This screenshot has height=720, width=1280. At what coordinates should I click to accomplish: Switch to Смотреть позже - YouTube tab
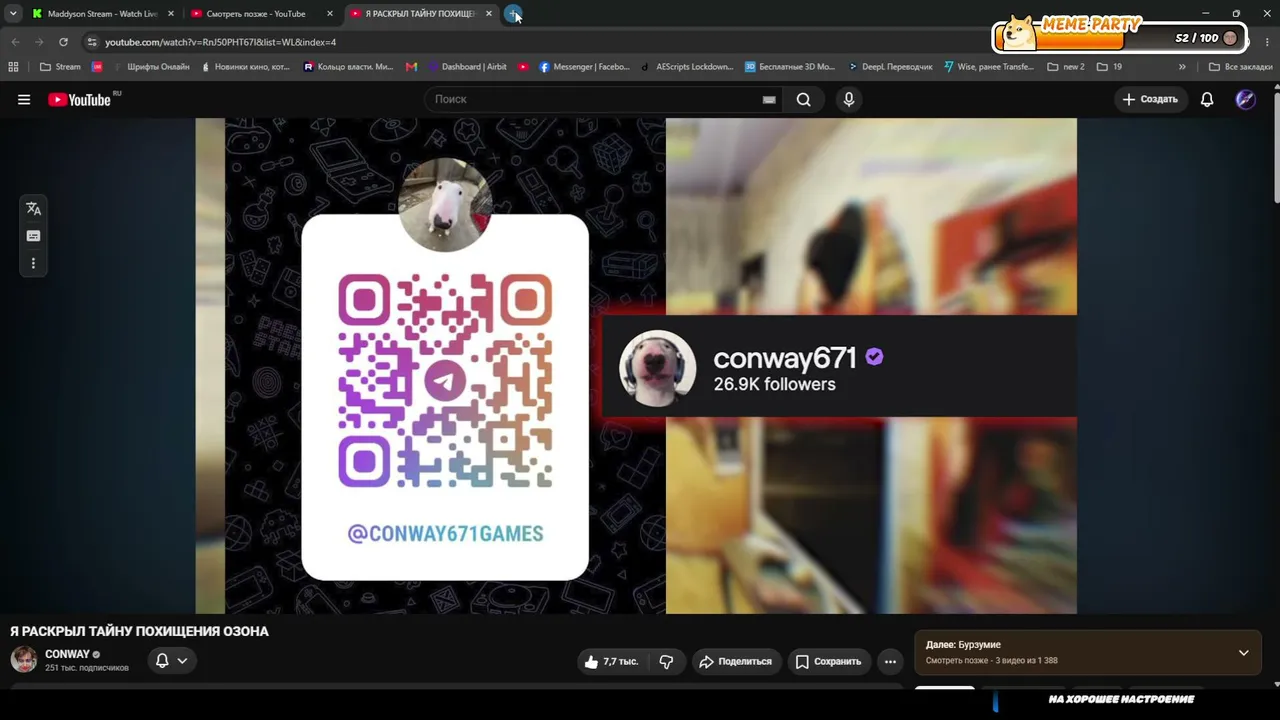point(255,14)
